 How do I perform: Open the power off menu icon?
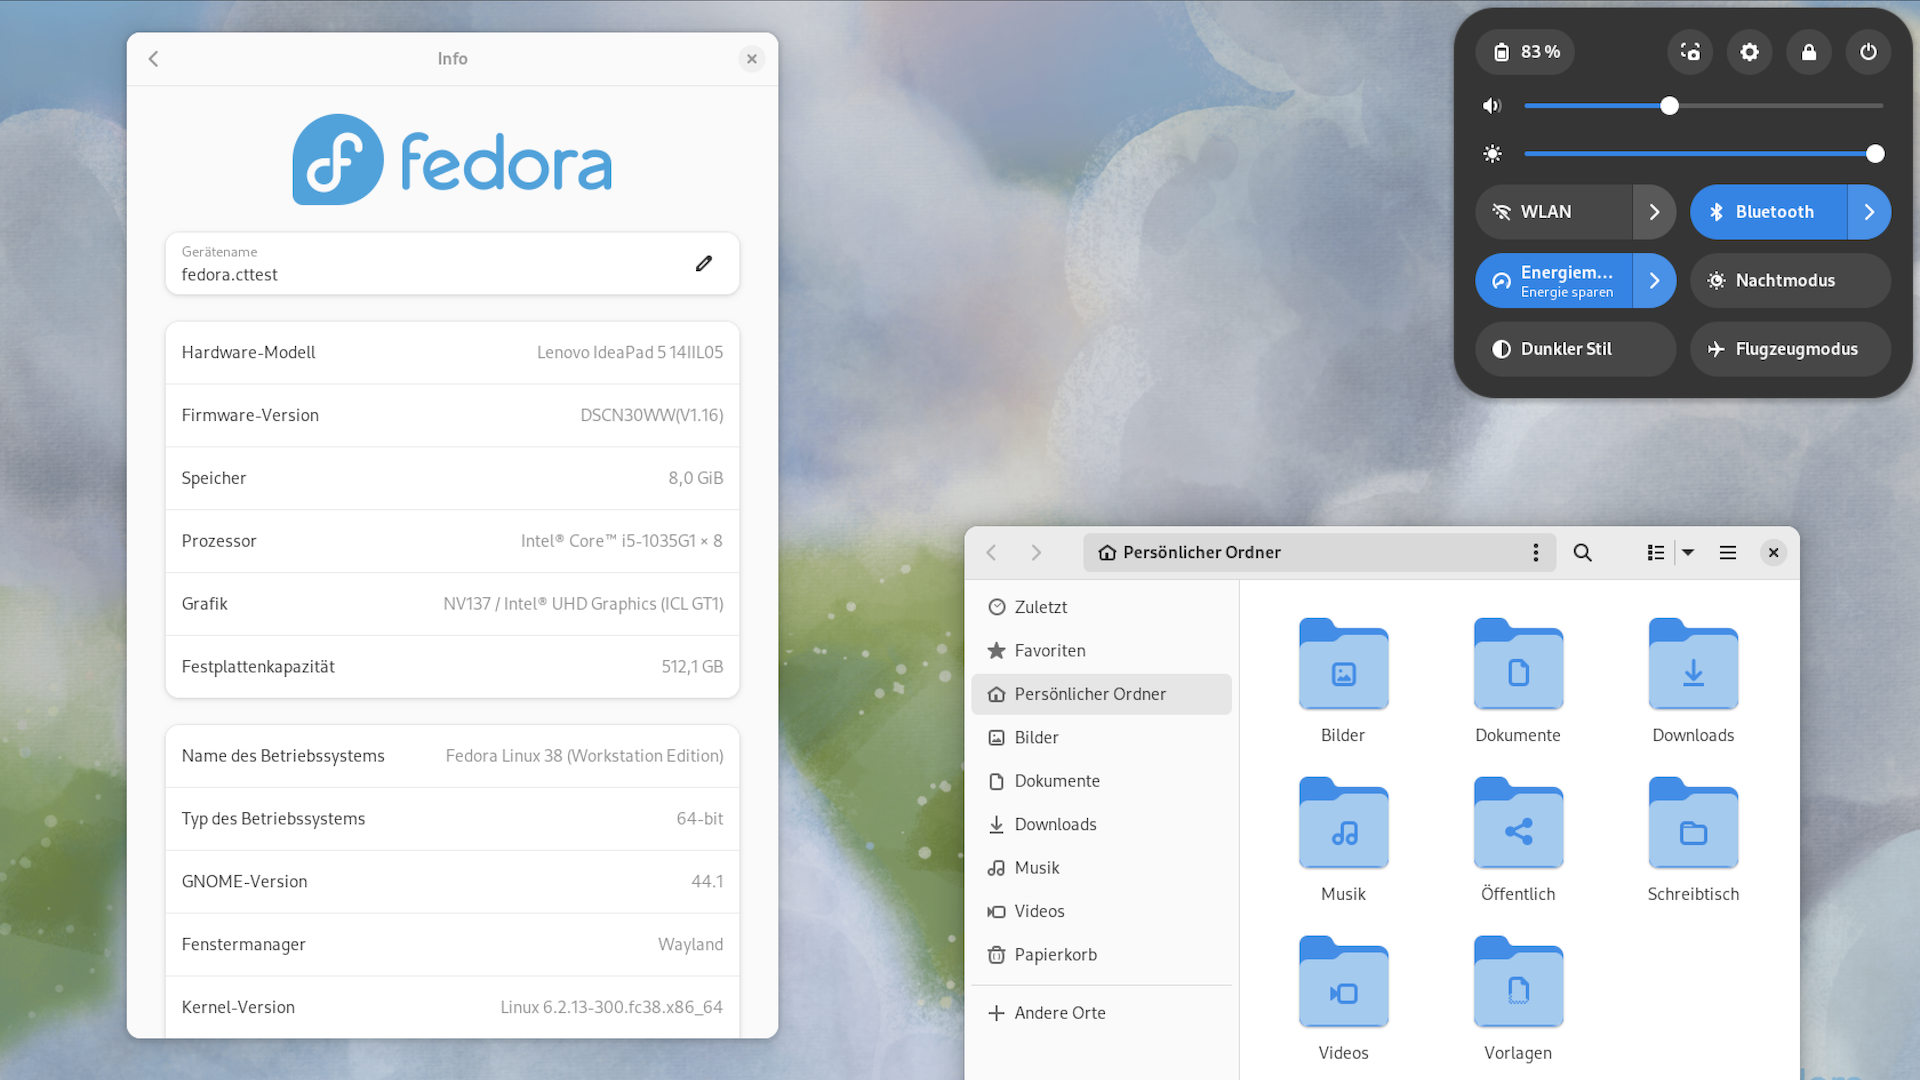point(1868,52)
